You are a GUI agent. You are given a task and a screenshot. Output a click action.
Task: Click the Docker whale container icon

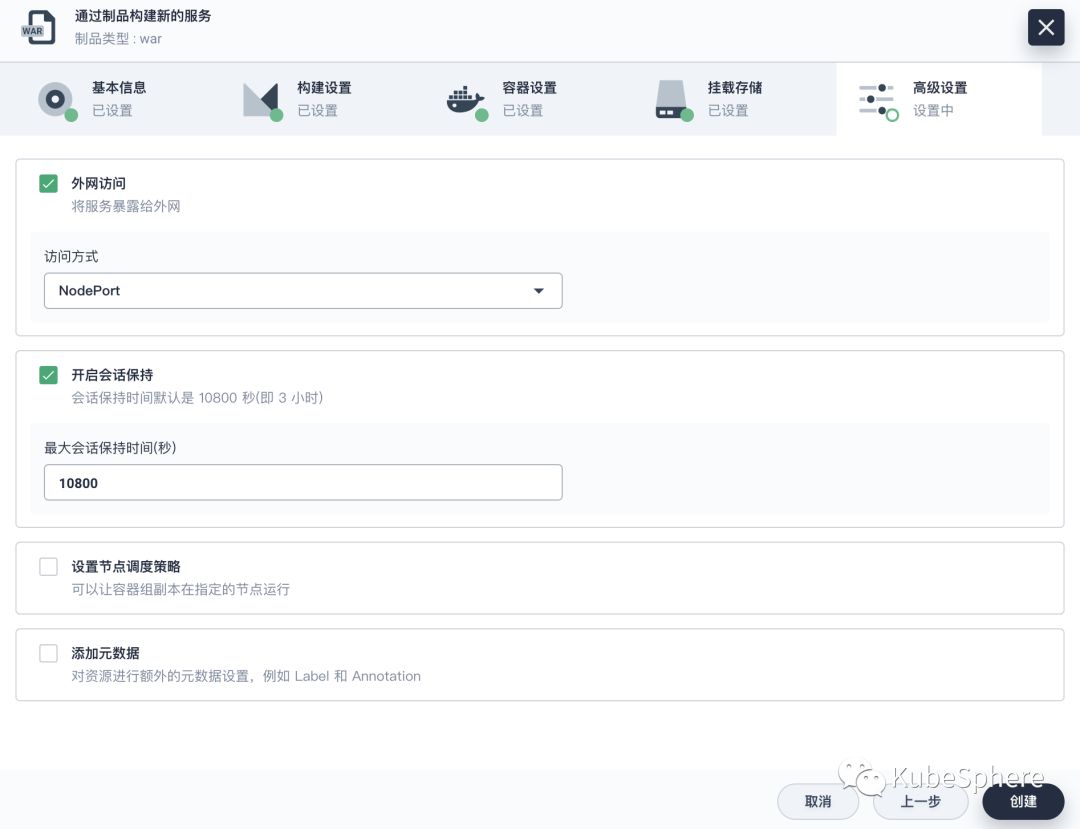pyautogui.click(x=467, y=102)
